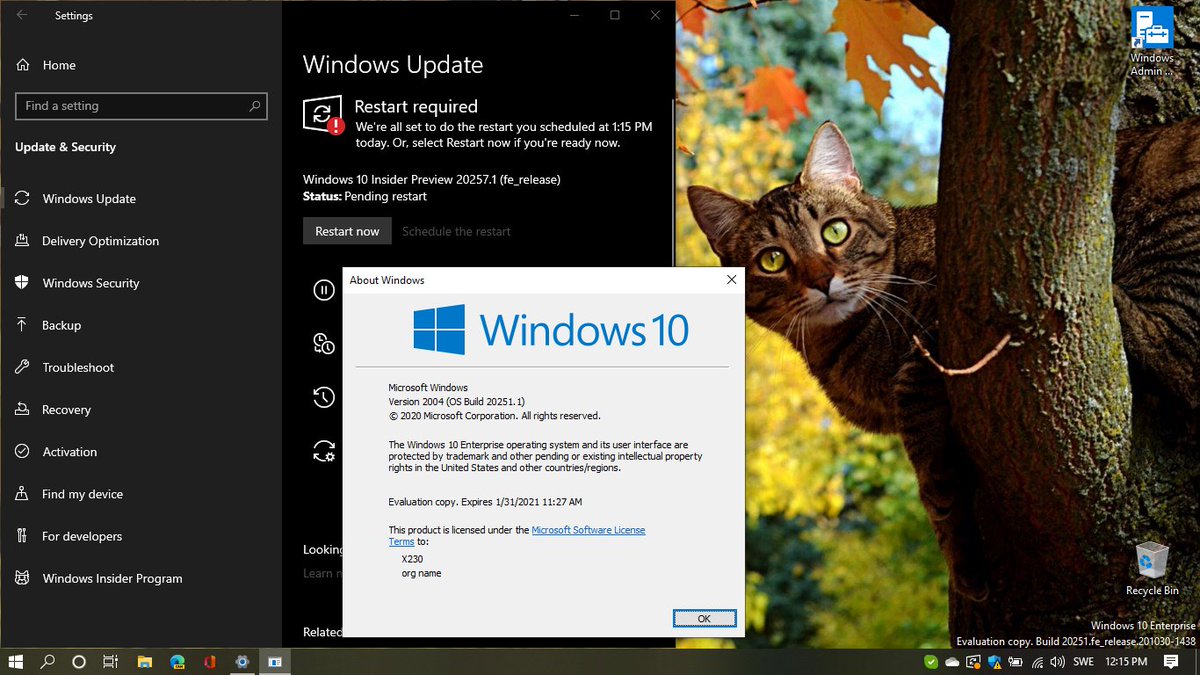Open the Troubleshoot page

(x=141, y=367)
